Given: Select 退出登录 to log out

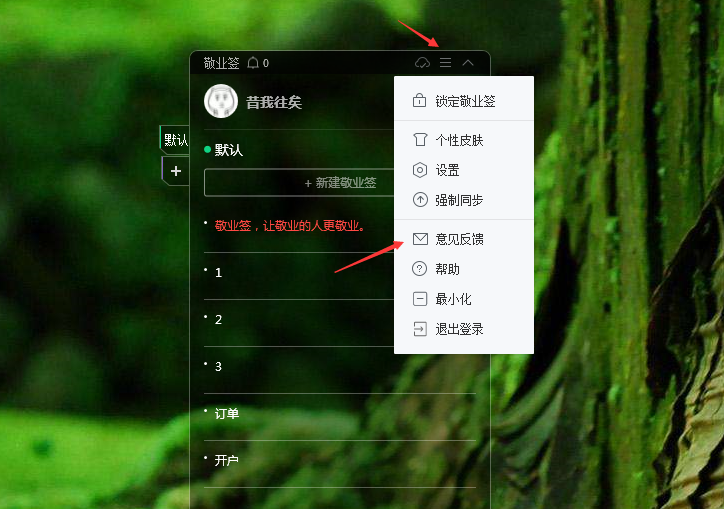Looking at the screenshot, I should (x=464, y=329).
